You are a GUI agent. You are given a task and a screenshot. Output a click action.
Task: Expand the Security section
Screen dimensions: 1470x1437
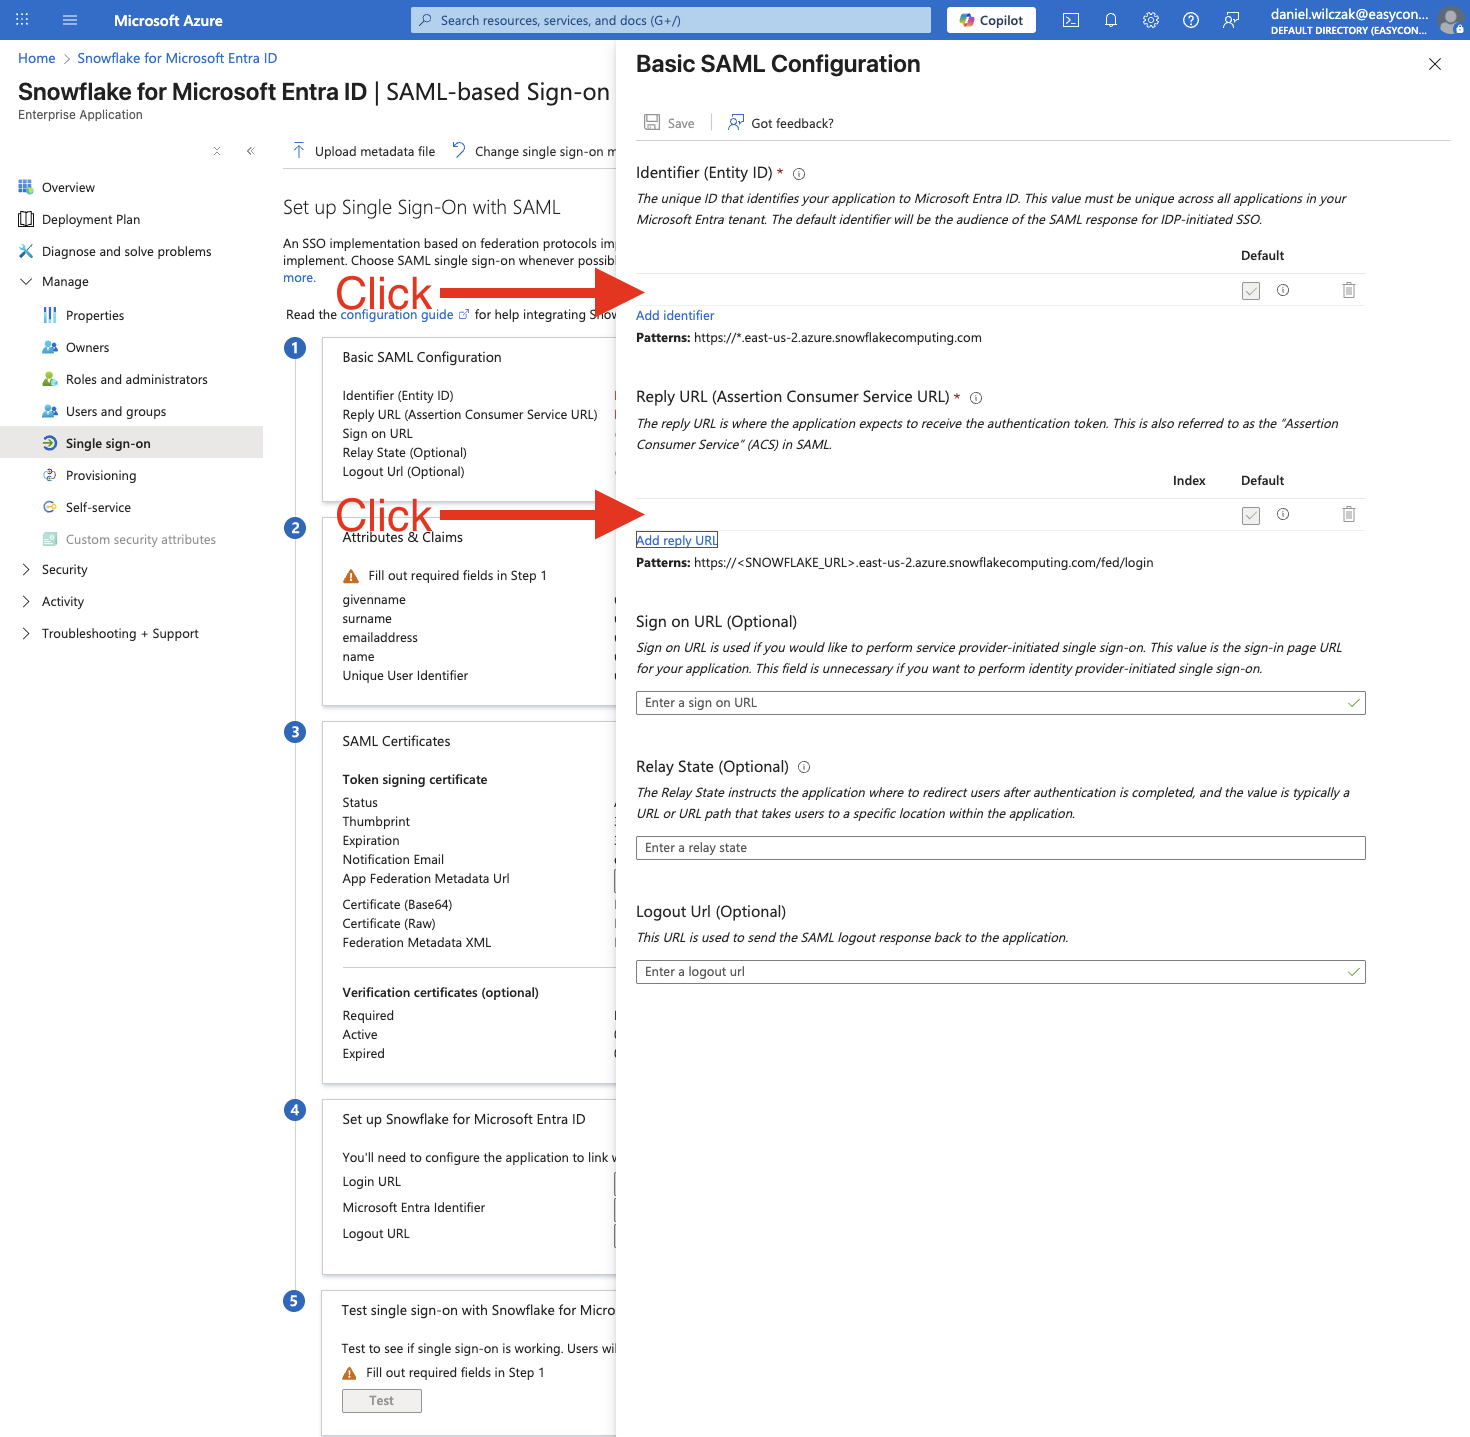(26, 570)
